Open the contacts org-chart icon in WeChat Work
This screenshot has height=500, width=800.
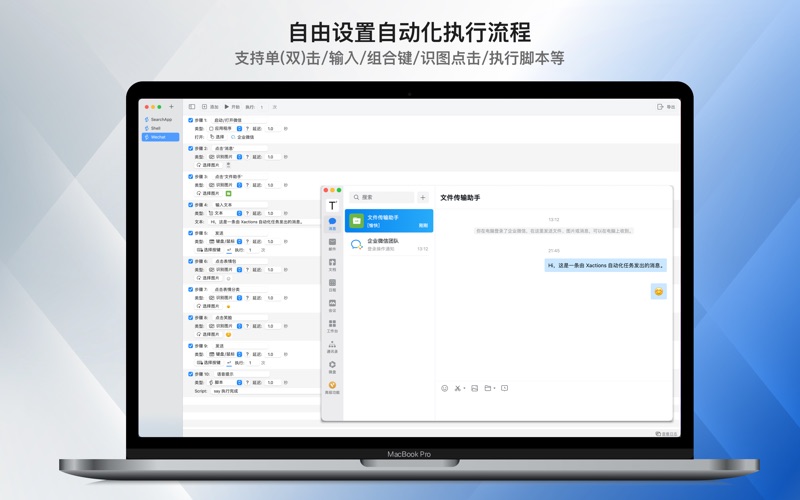[x=332, y=346]
